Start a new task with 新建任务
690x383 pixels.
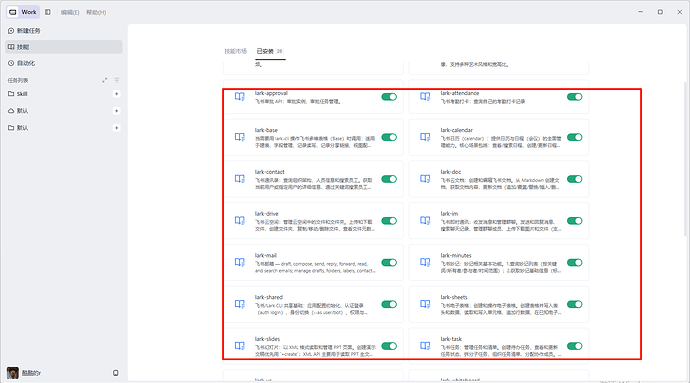point(64,31)
